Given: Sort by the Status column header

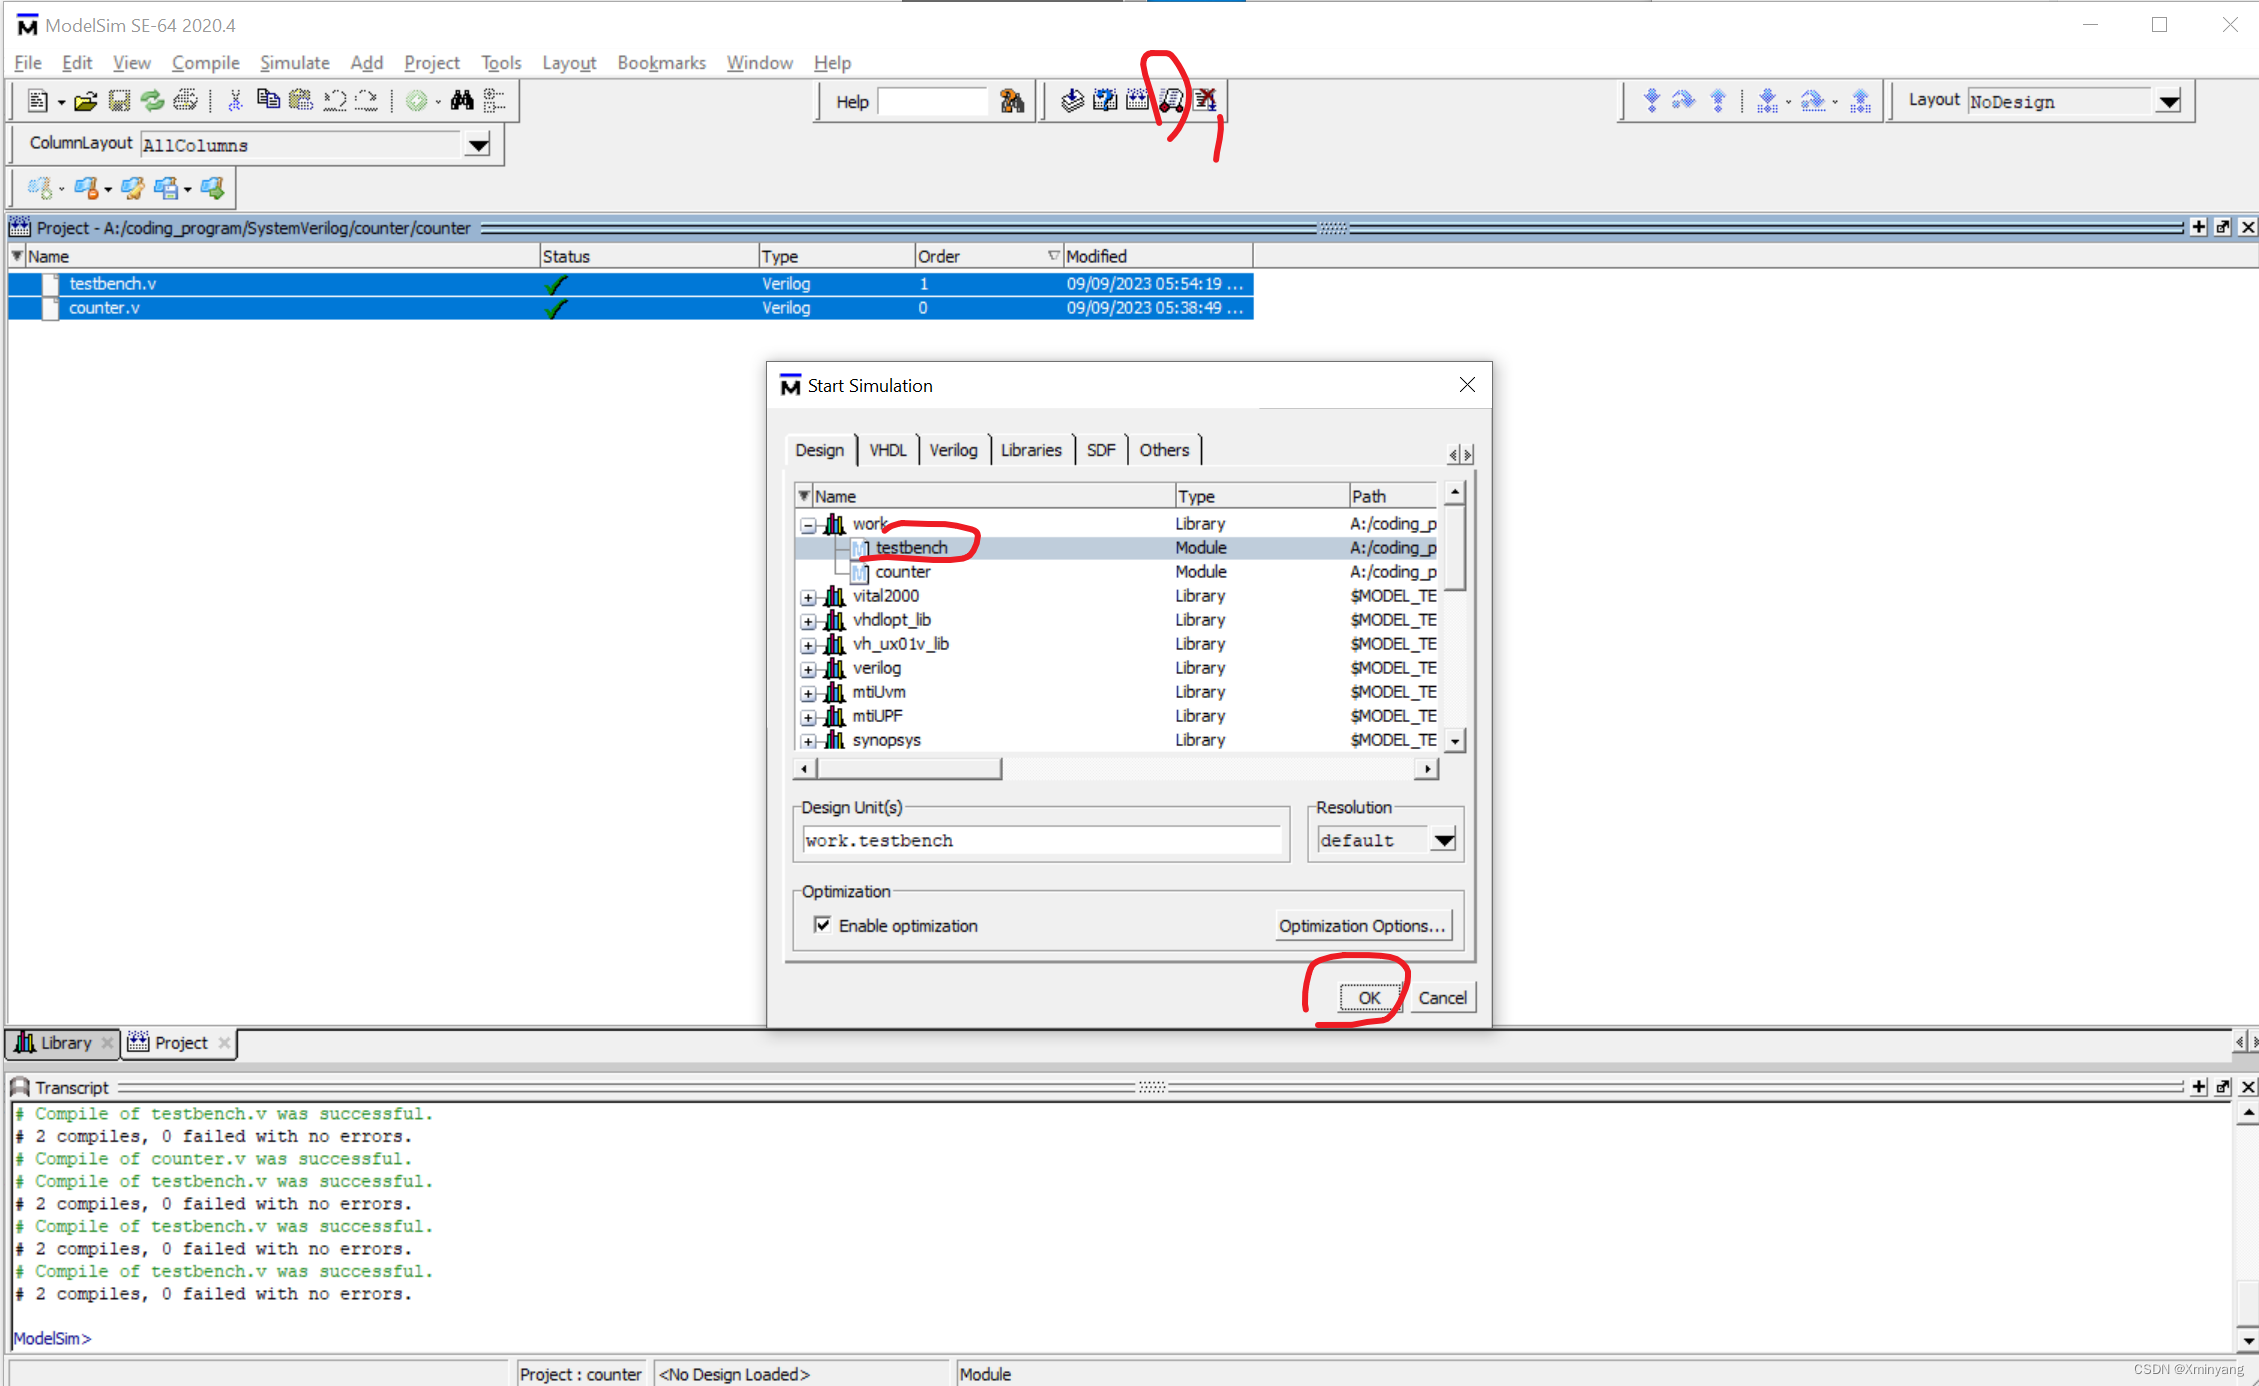Looking at the screenshot, I should click(649, 256).
